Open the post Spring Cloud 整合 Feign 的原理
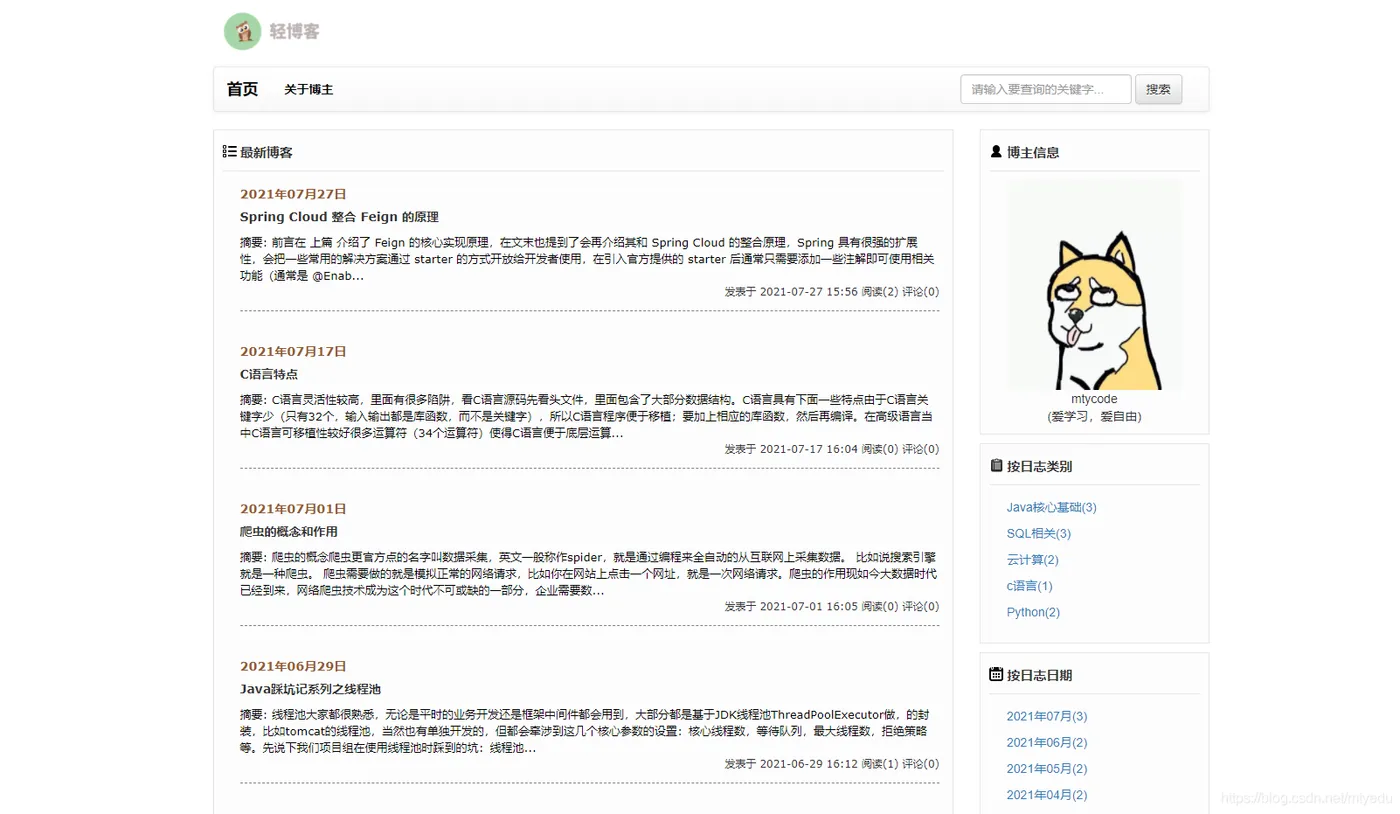Viewport: 1400px width, 814px height. click(x=339, y=217)
